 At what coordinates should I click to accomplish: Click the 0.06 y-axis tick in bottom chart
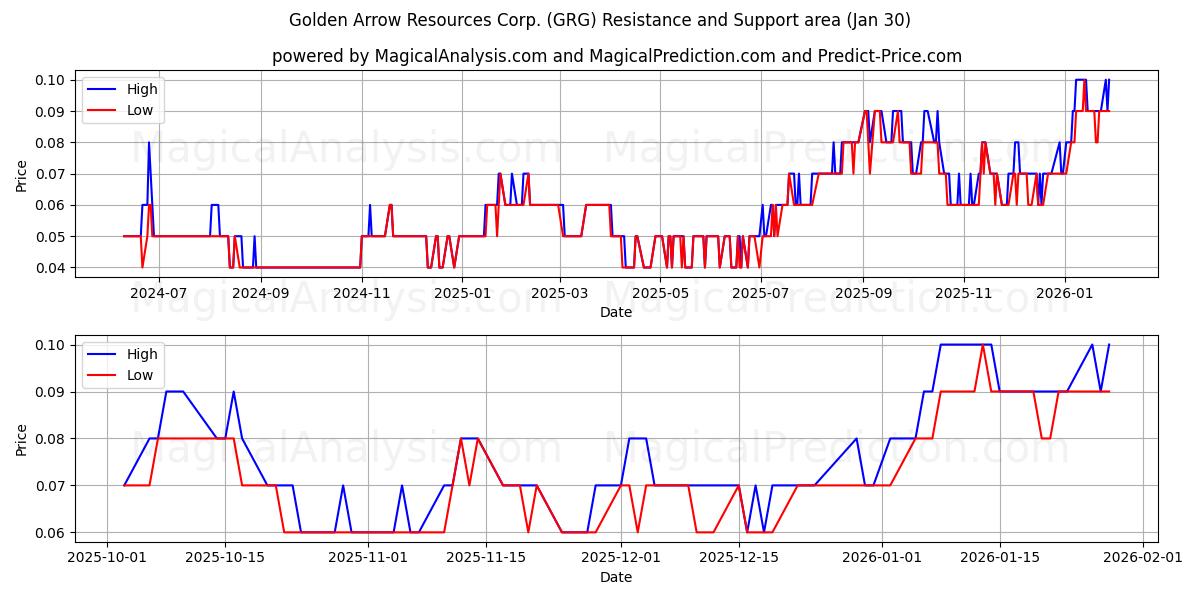click(x=51, y=533)
